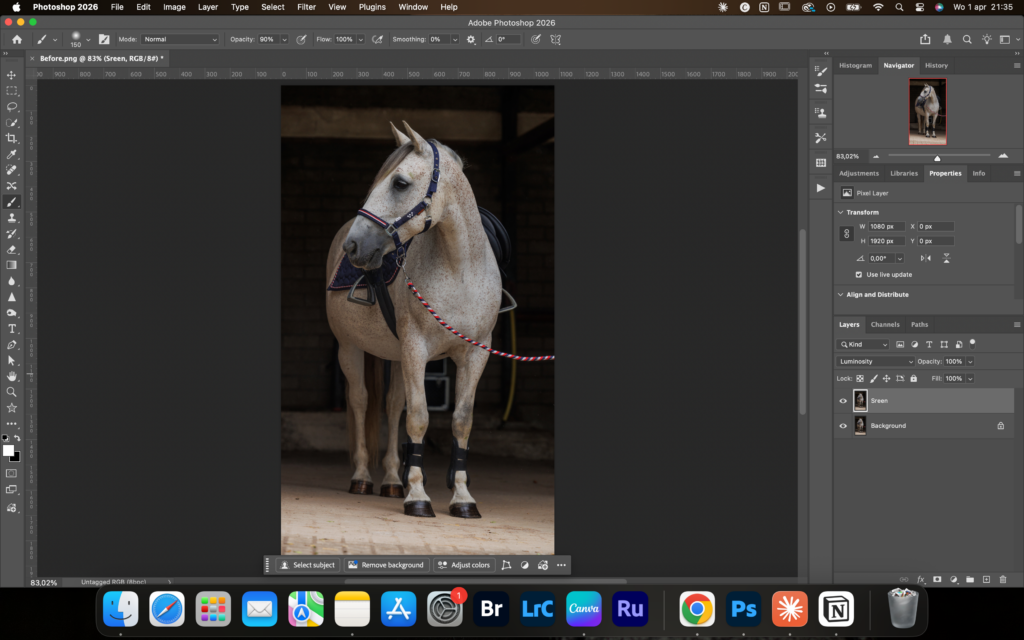Open the Luminosity blend mode dropdown

point(875,361)
